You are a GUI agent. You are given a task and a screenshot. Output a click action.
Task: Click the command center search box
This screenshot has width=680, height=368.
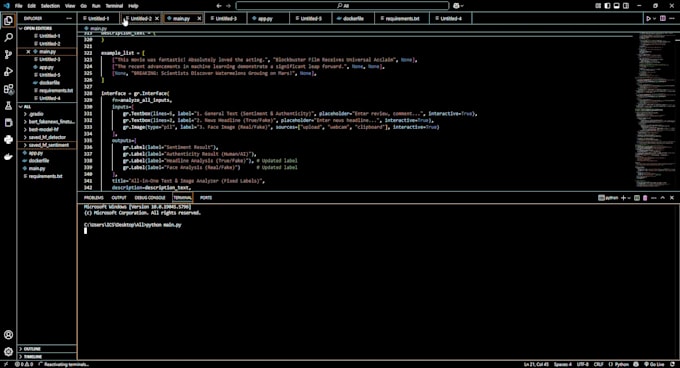pyautogui.click(x=342, y=6)
